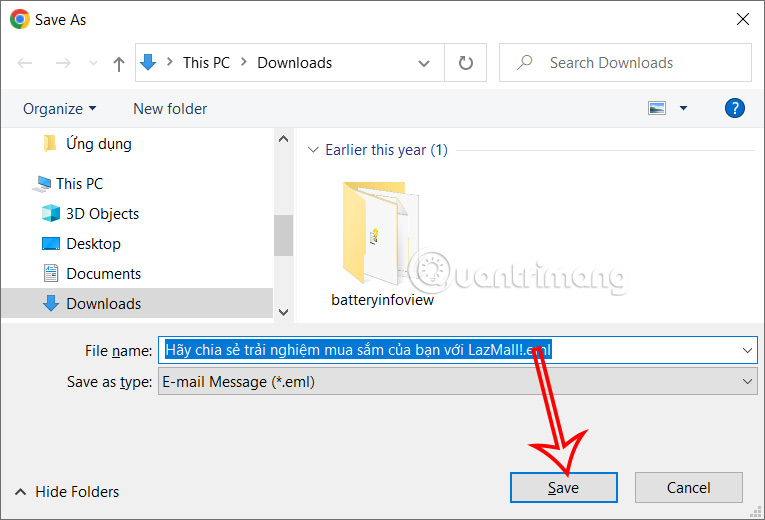Click This PC in address path
Screen dimensions: 765x520
pyautogui.click(x=206, y=63)
